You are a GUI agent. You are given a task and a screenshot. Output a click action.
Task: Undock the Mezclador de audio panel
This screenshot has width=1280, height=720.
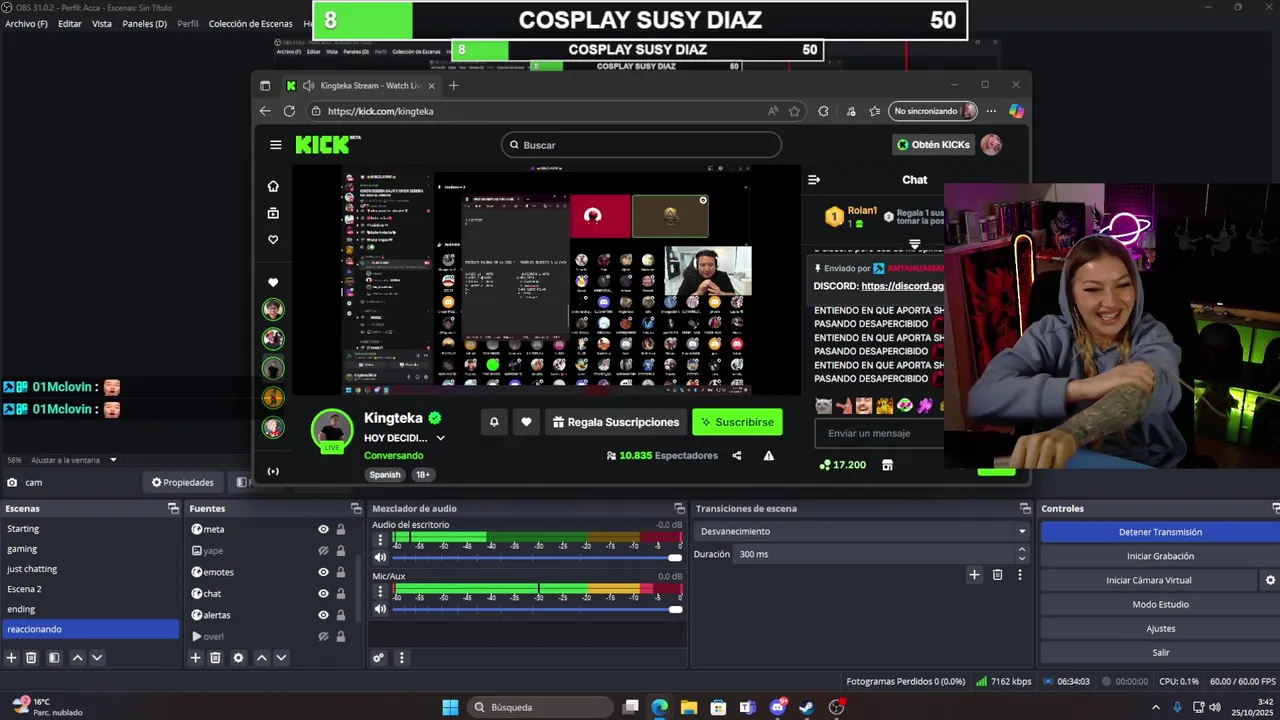(680, 509)
